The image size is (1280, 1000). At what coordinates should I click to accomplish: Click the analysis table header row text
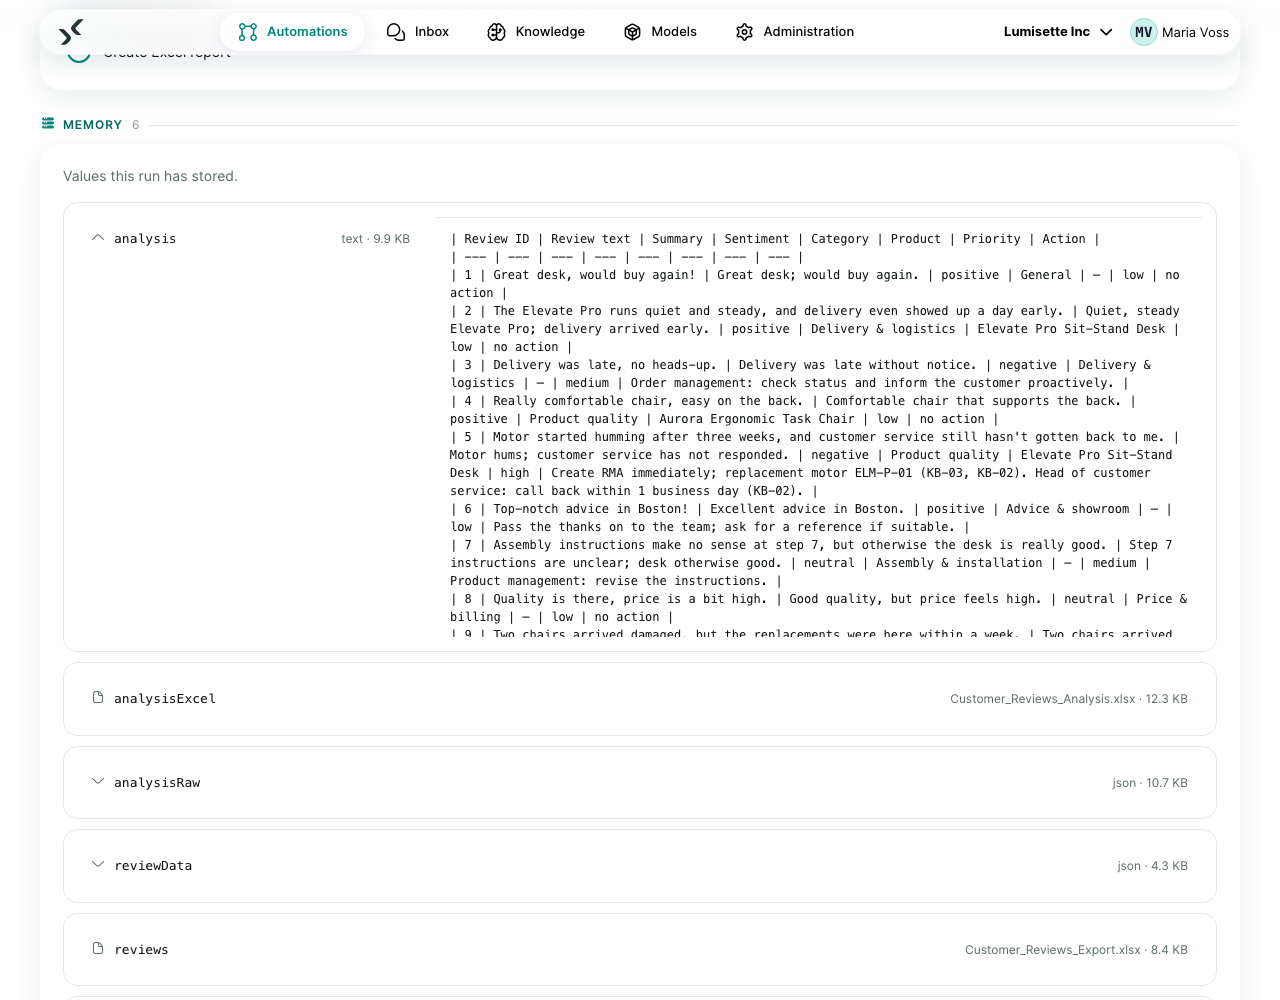coord(775,239)
